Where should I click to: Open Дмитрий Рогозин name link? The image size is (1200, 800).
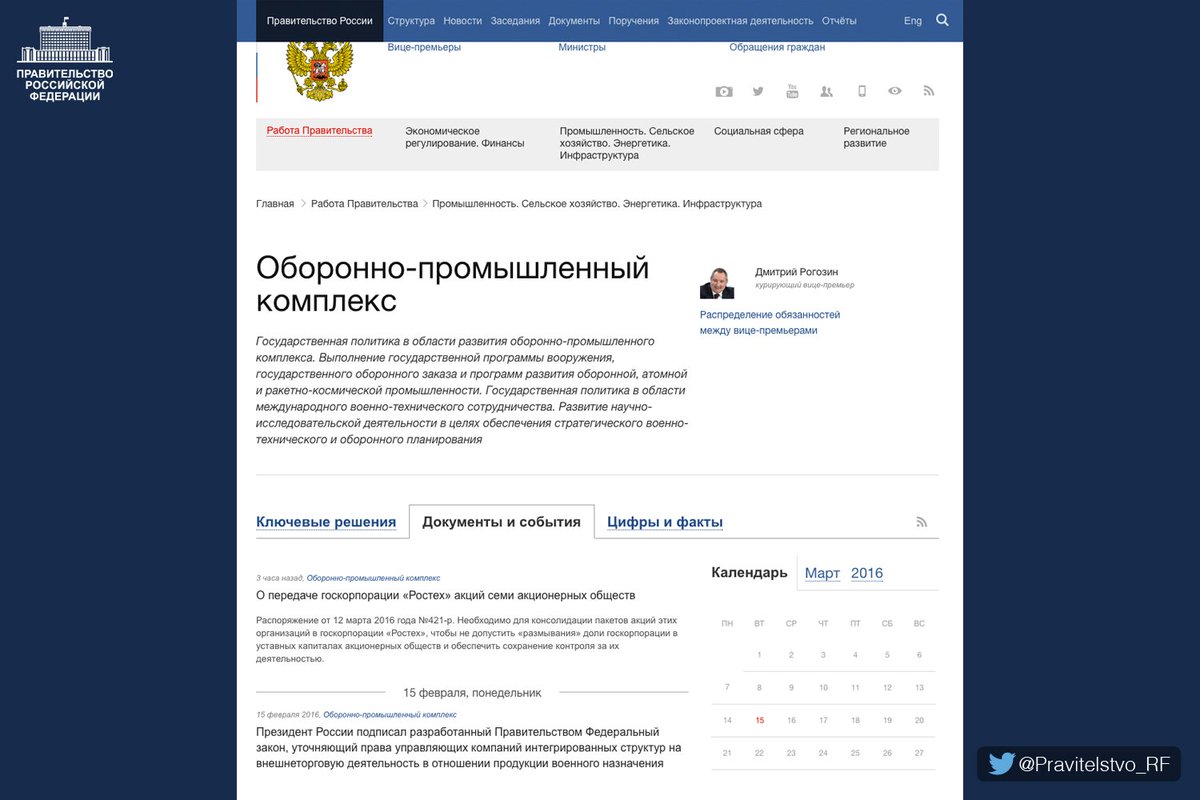point(797,272)
